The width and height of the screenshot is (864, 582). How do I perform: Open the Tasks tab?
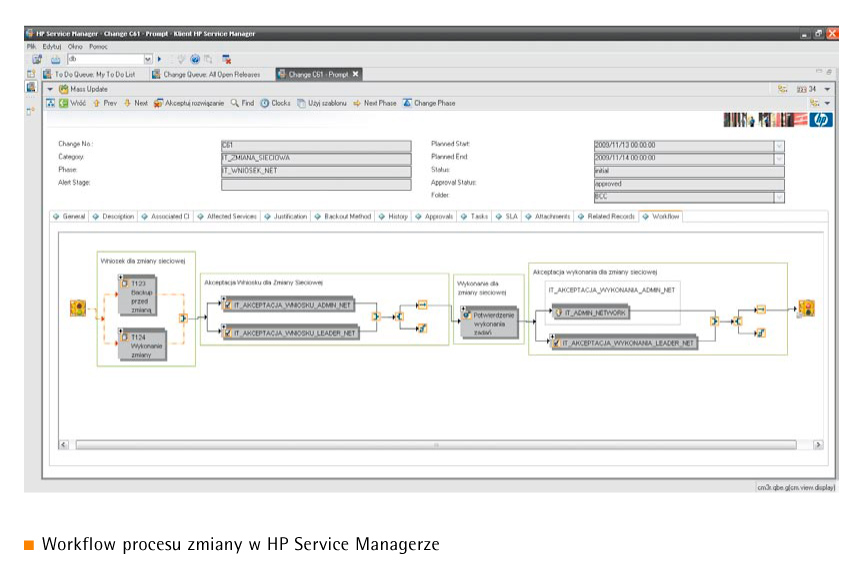[475, 216]
